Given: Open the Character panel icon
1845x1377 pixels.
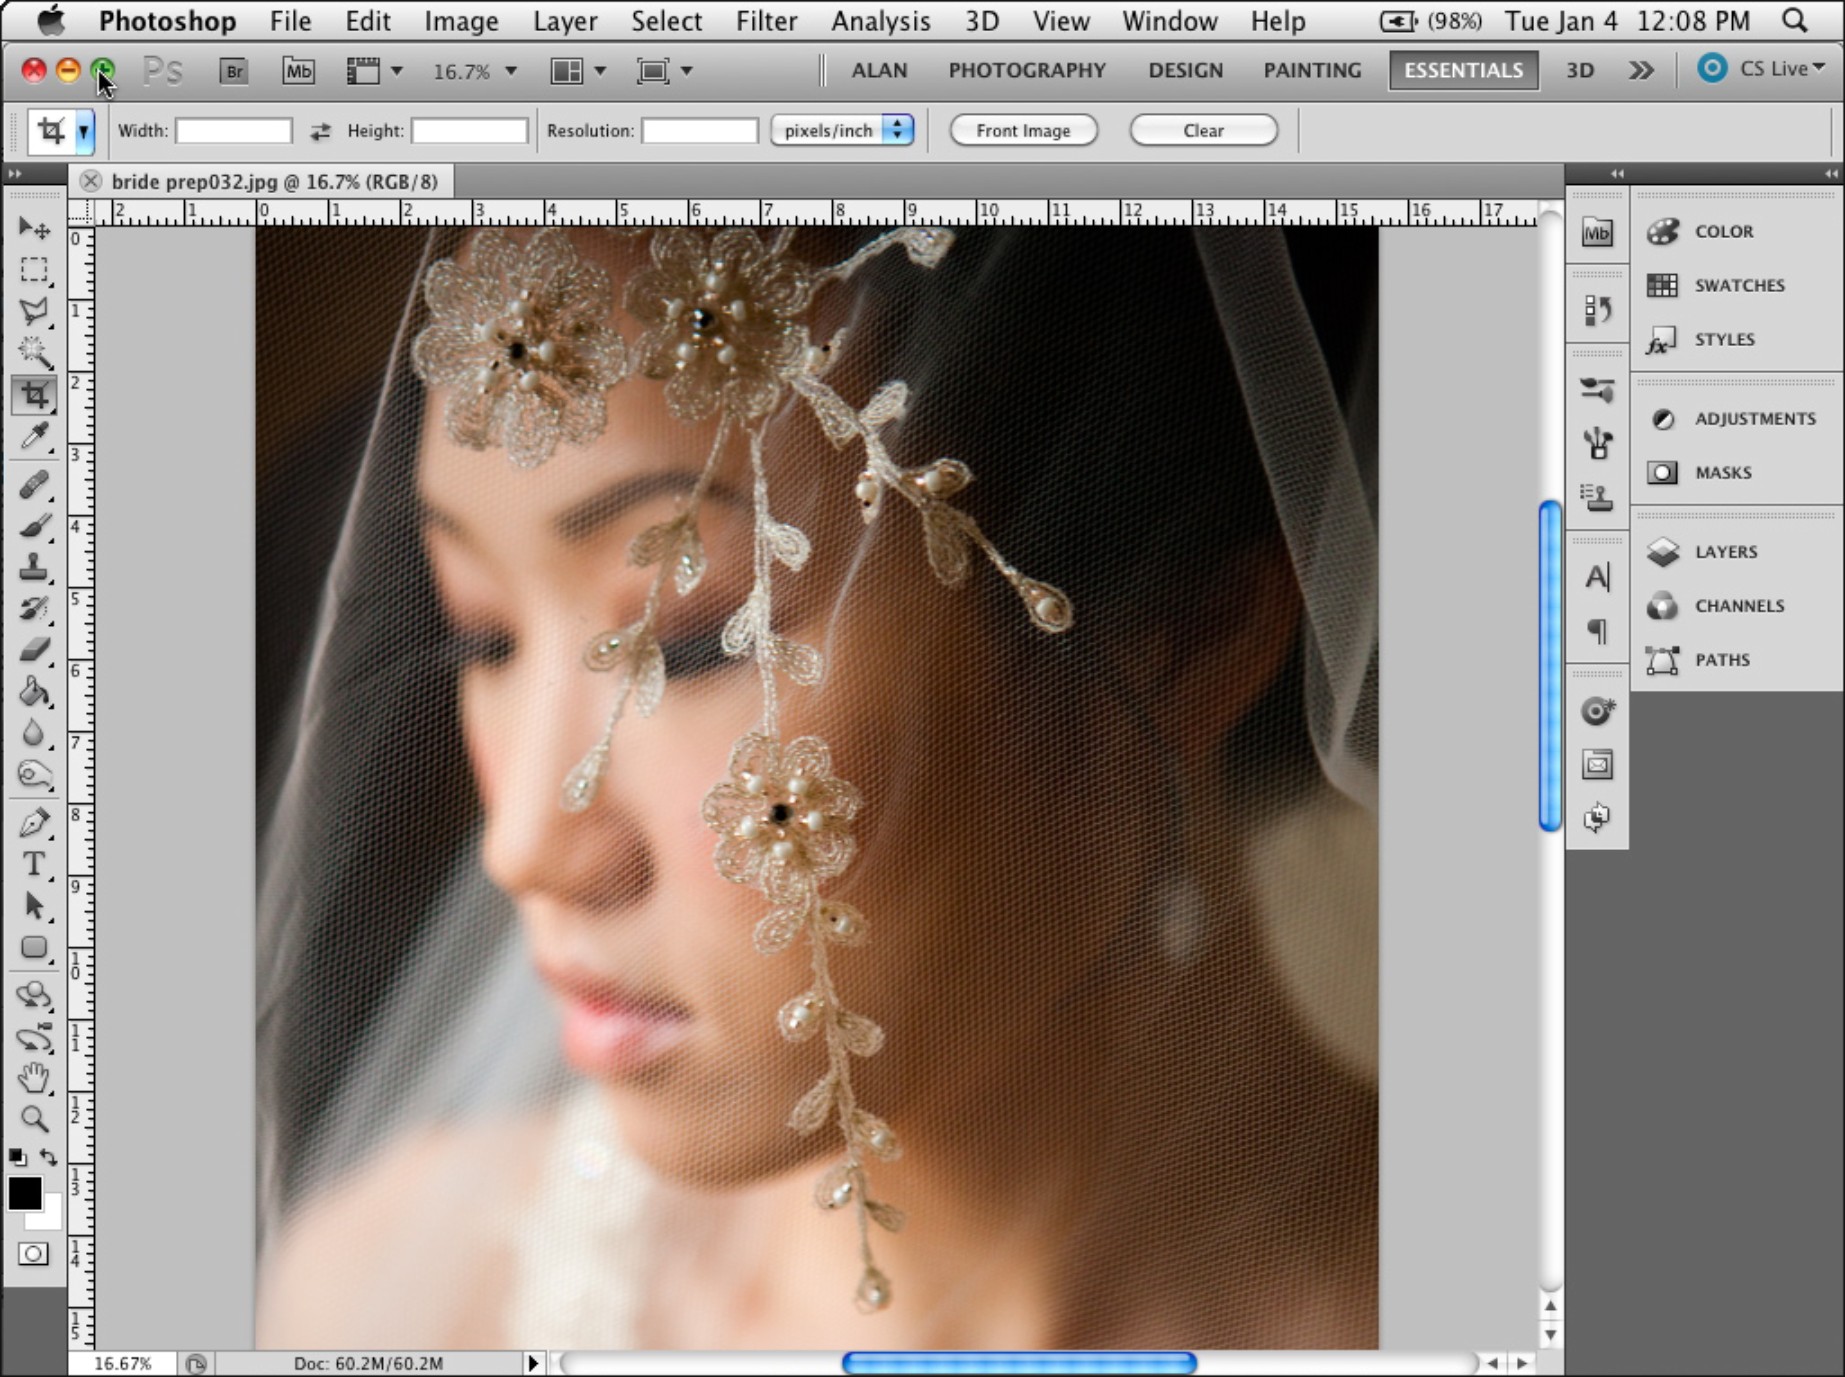Looking at the screenshot, I should [x=1597, y=577].
